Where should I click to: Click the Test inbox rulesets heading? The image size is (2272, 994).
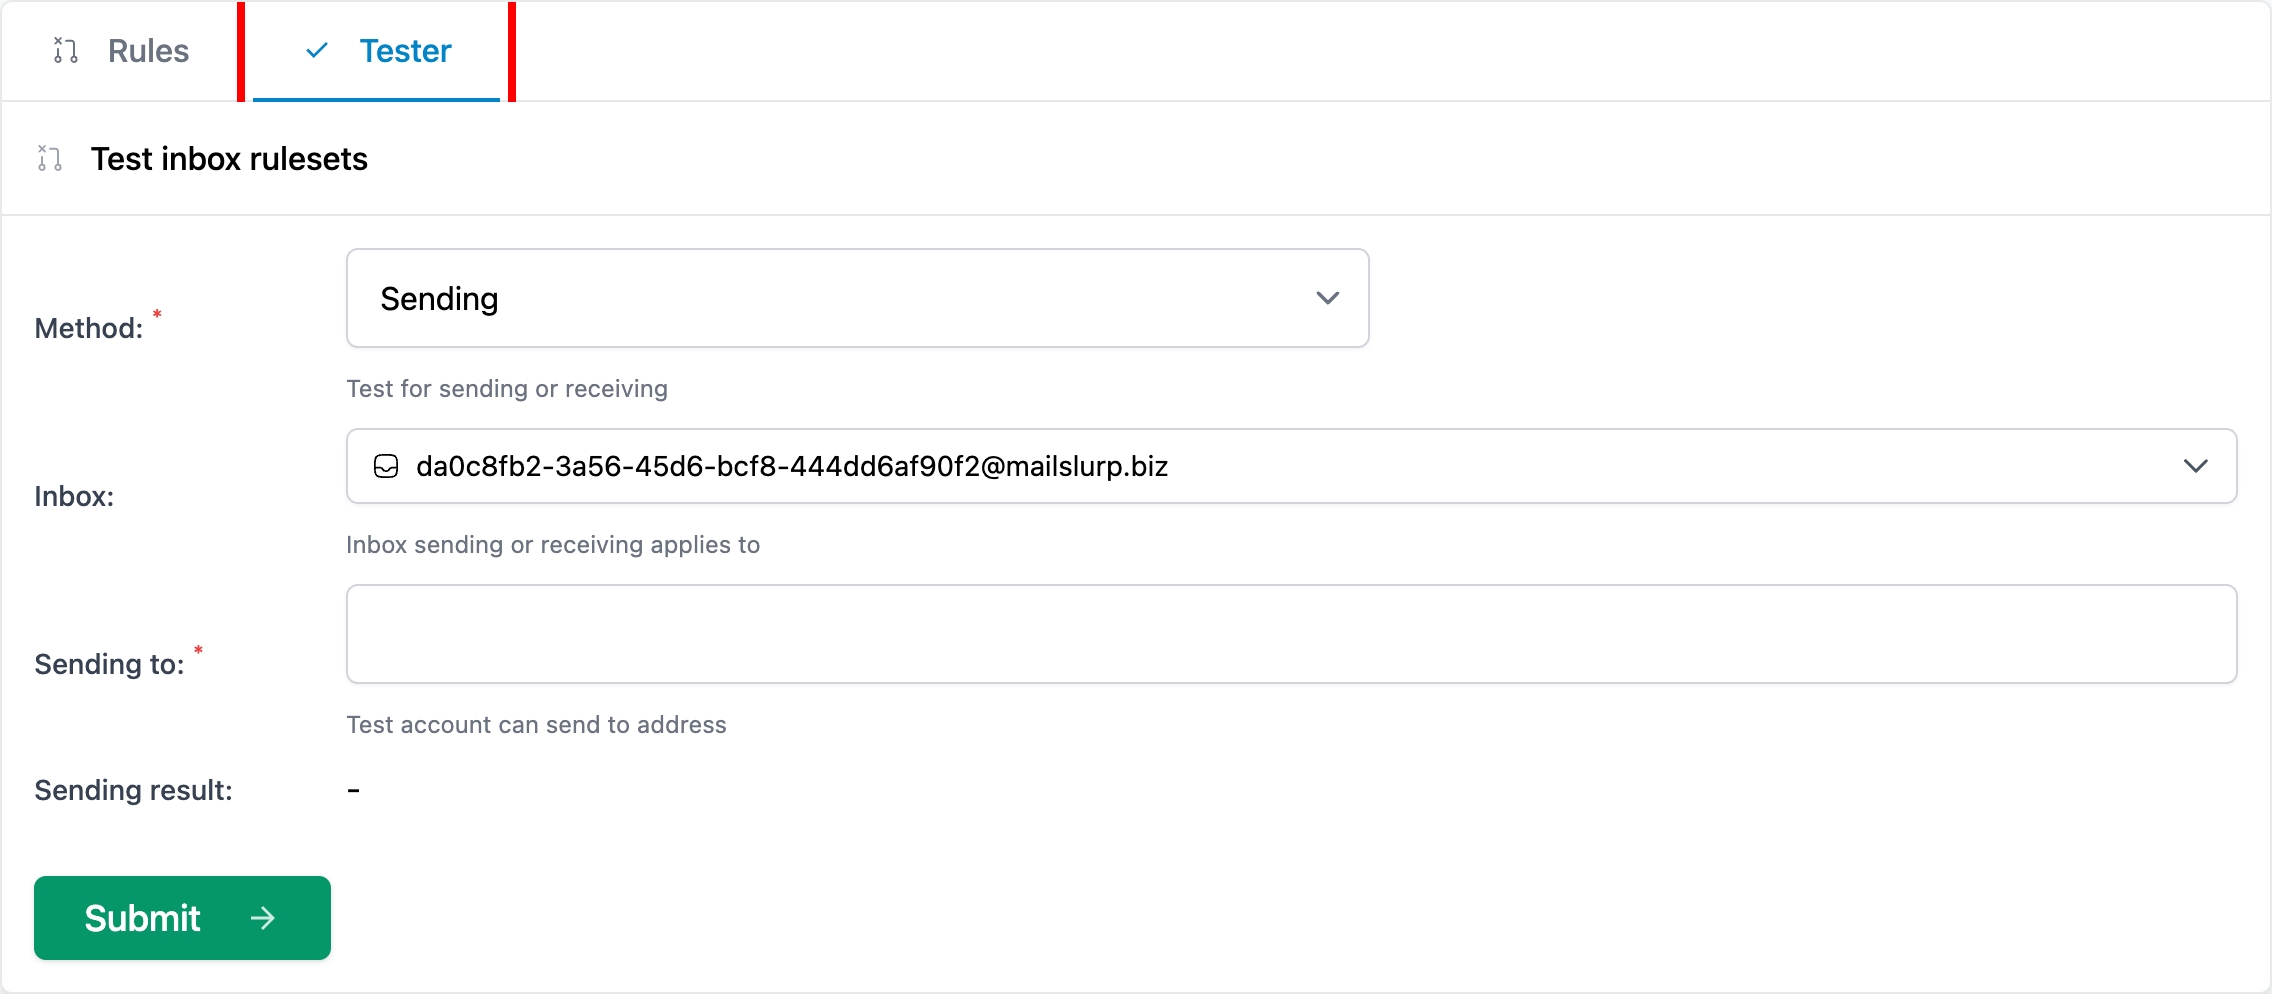(229, 159)
